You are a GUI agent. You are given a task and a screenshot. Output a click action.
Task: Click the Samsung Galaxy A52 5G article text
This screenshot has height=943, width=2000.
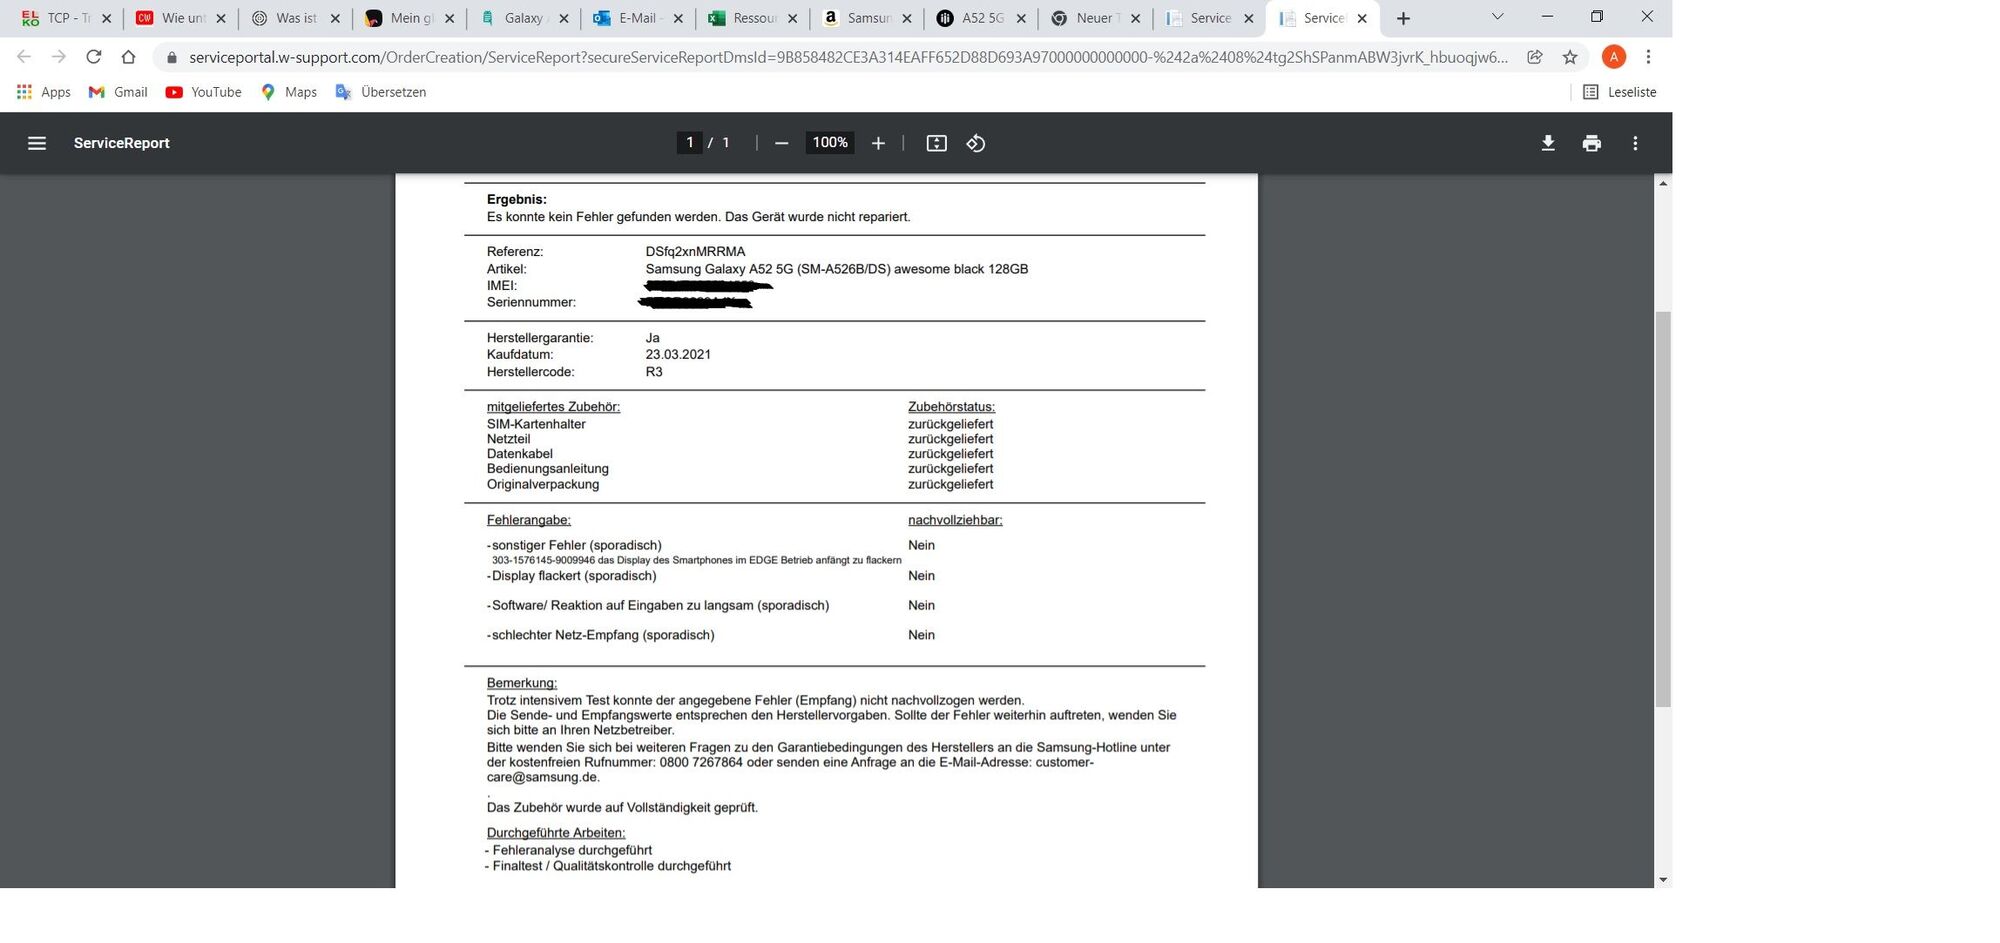pos(836,269)
